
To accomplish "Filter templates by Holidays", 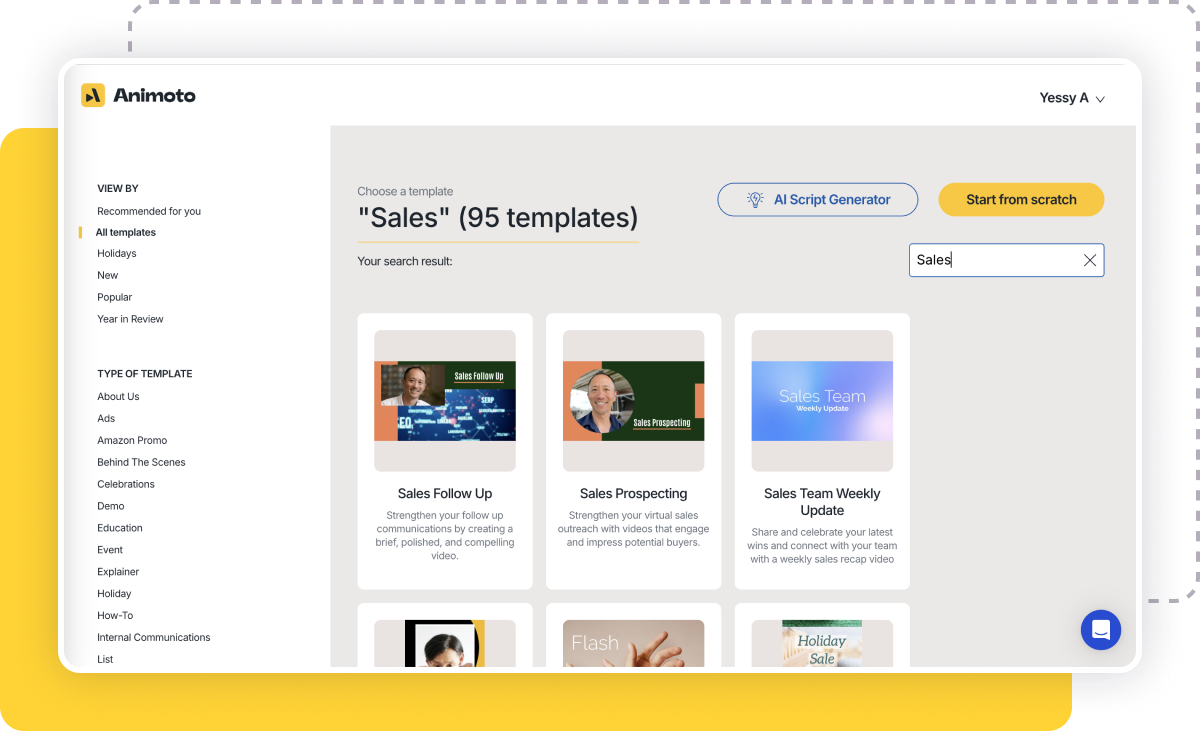I will (x=116, y=253).
